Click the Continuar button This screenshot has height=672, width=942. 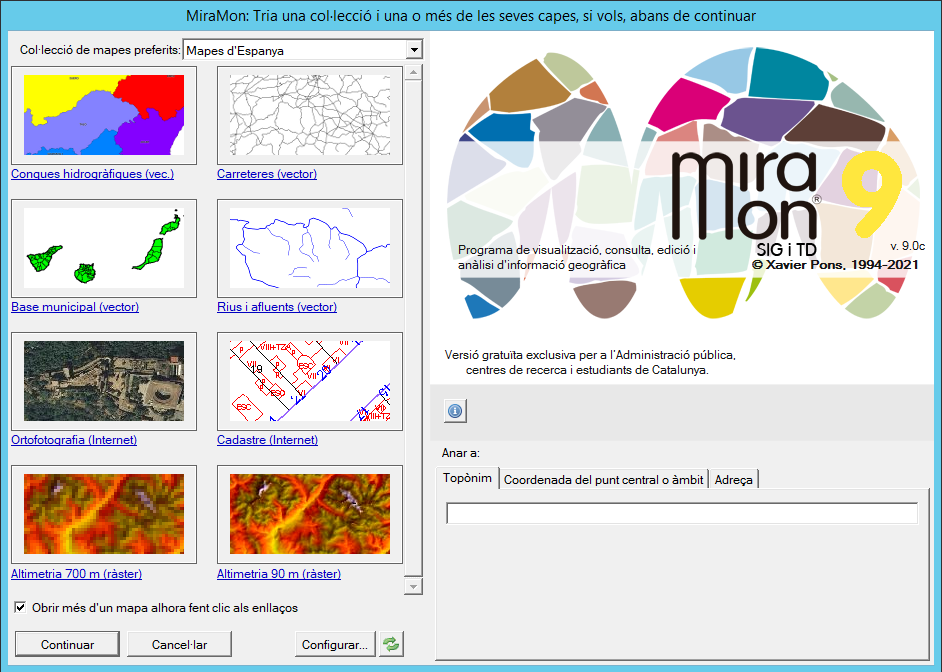pos(67,644)
